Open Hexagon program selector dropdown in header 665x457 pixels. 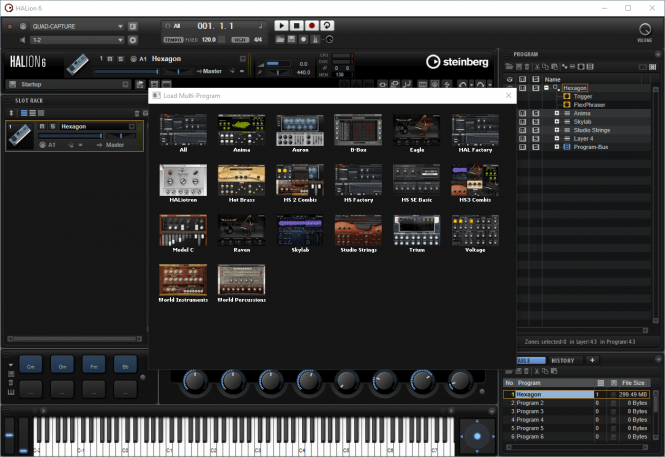[243, 59]
